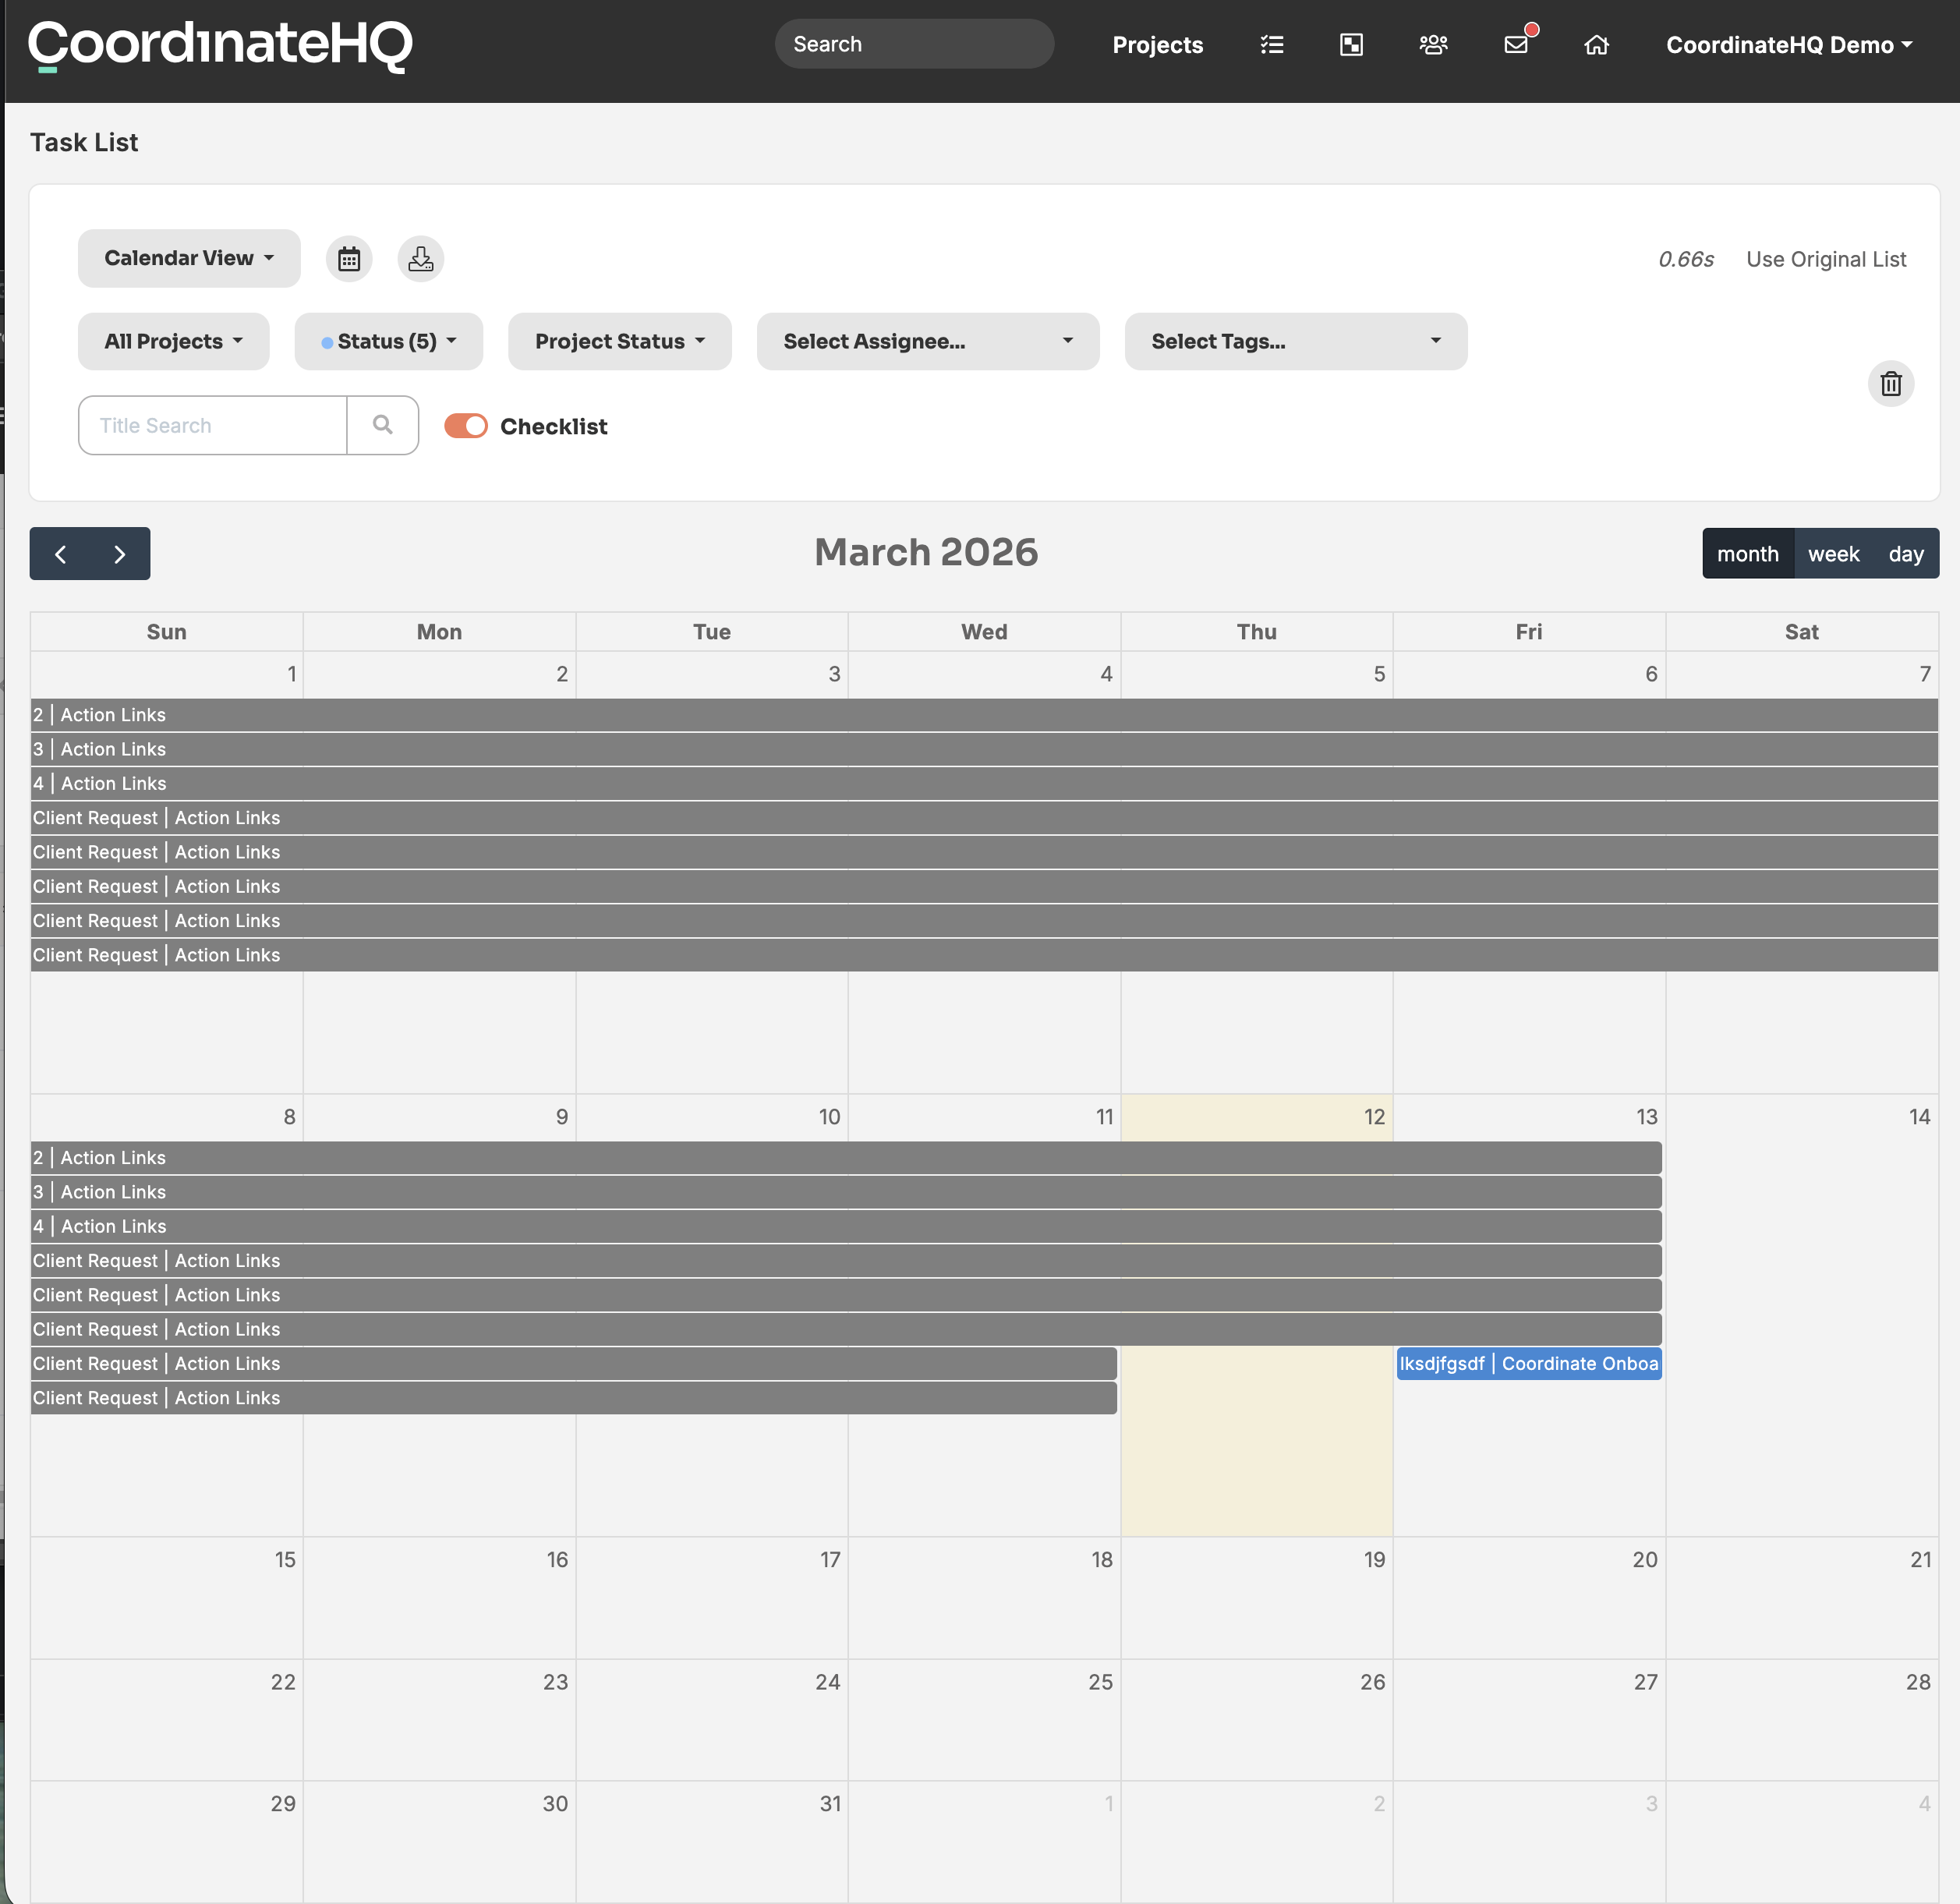Open first-week event '4 | Action Links'
This screenshot has height=1904, width=1960.
click(x=984, y=784)
